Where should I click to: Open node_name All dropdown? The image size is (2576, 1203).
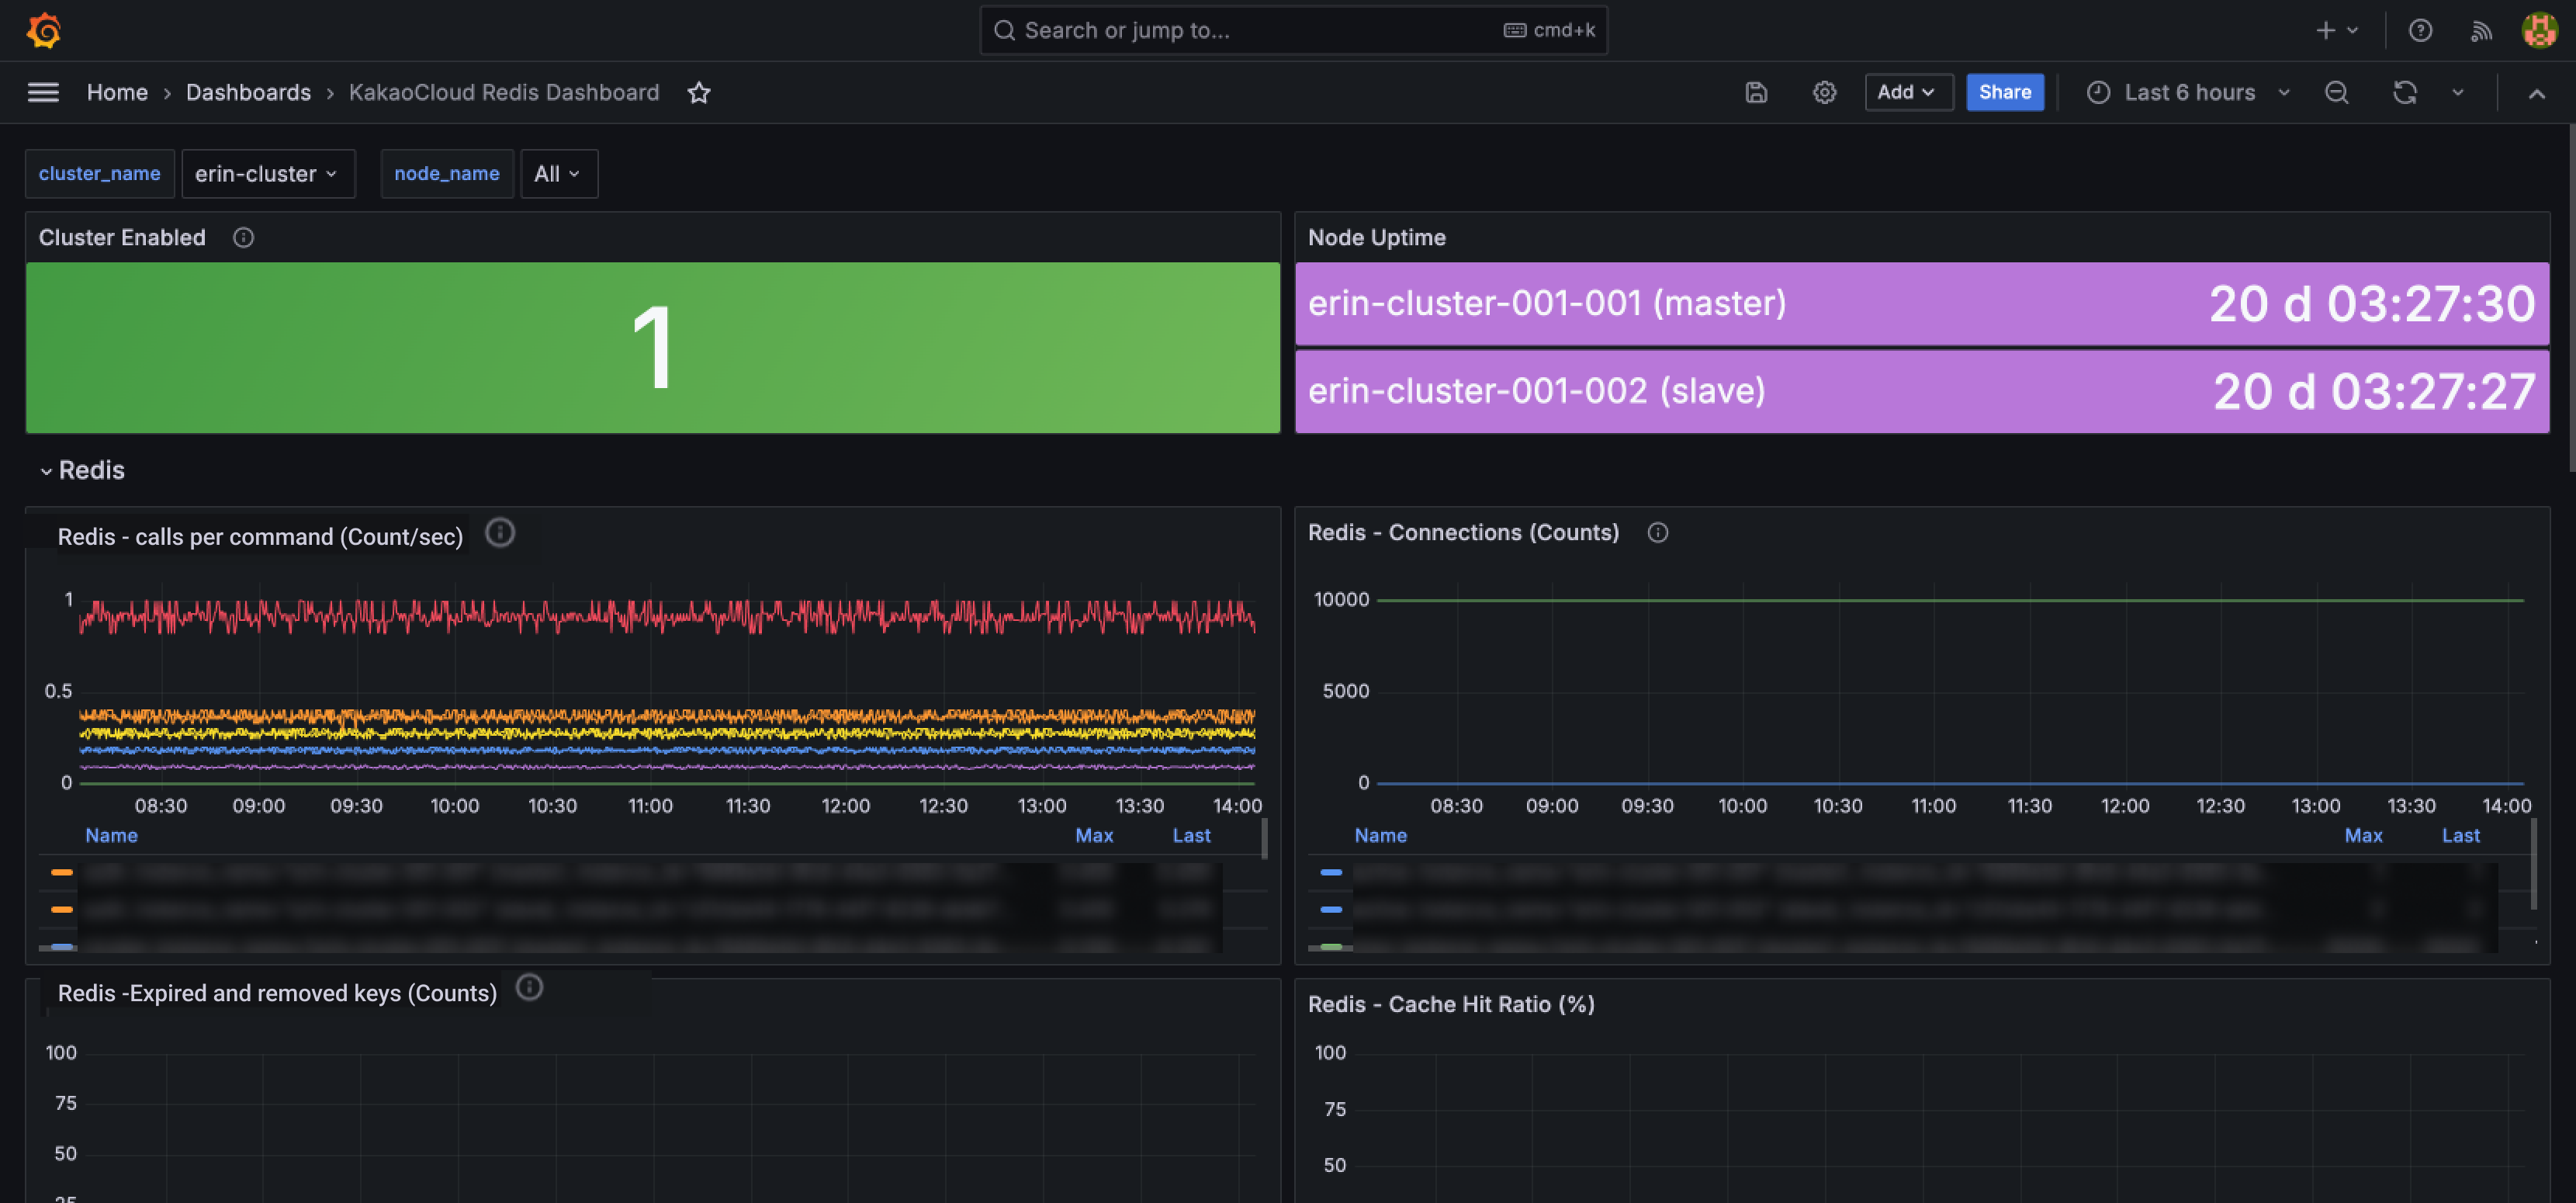pos(558,173)
